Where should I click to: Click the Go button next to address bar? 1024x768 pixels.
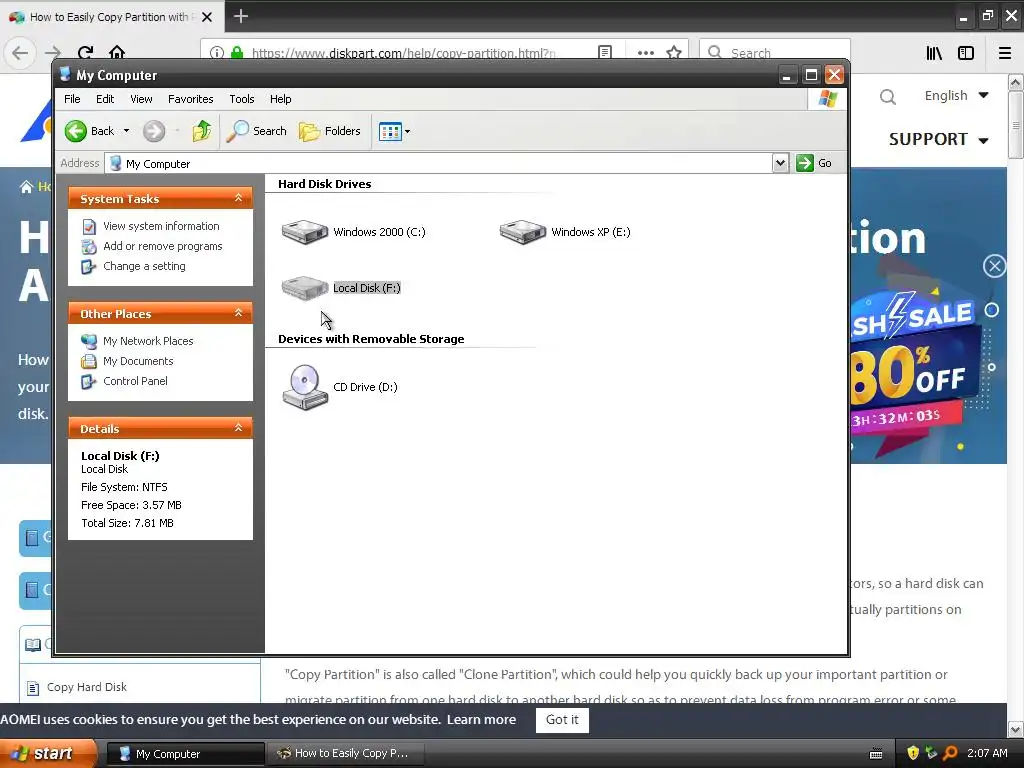click(814, 163)
